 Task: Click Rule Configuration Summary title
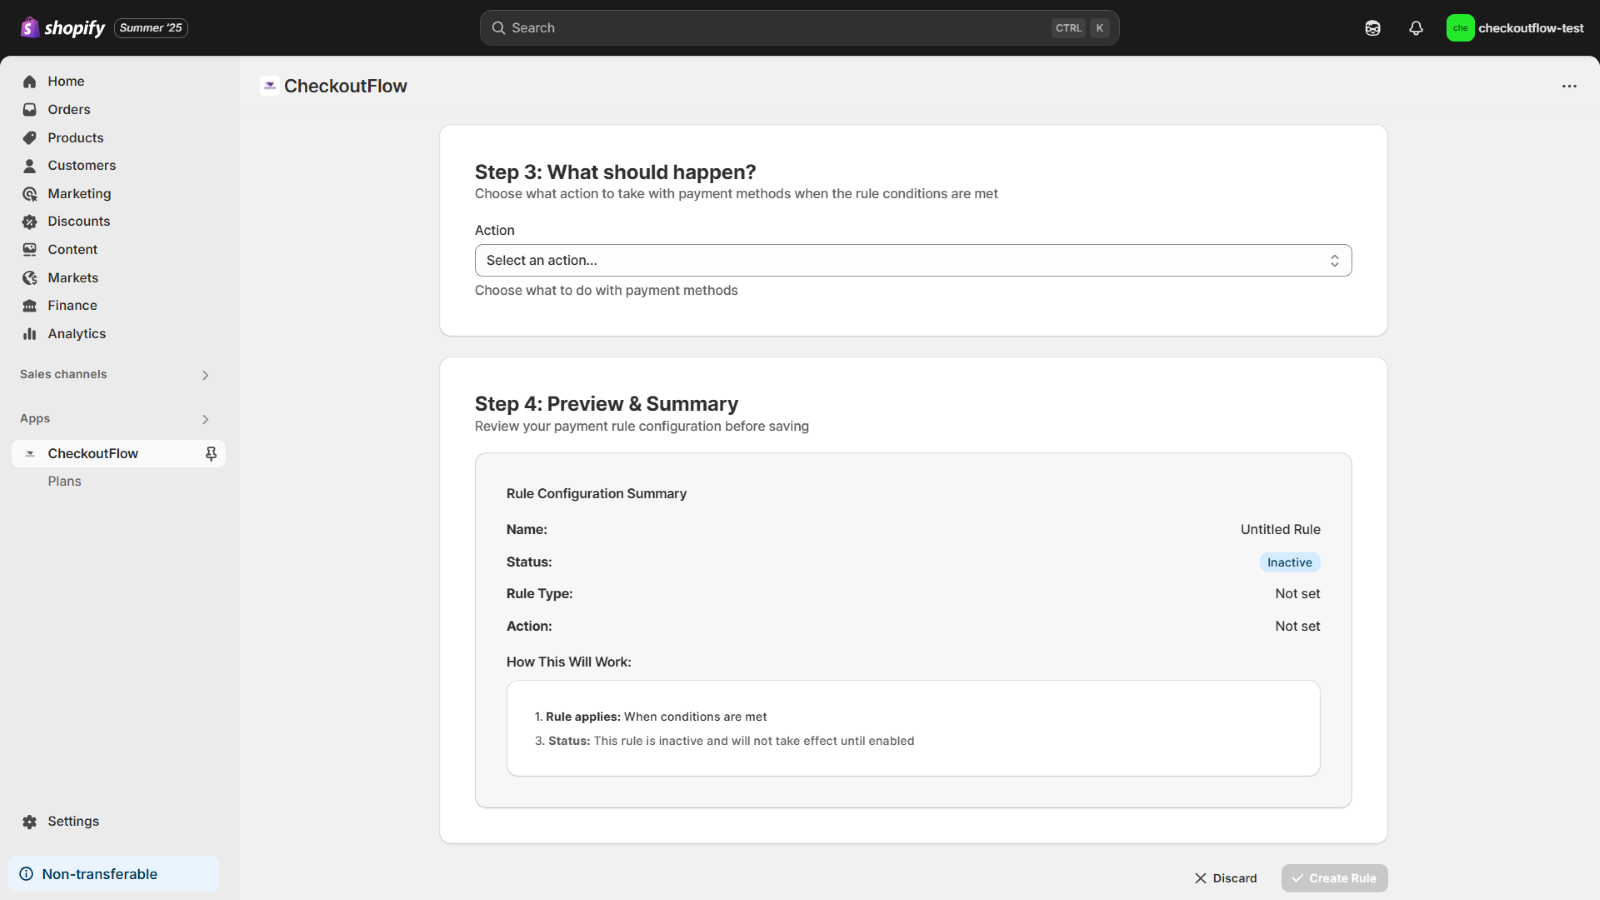coord(596,494)
